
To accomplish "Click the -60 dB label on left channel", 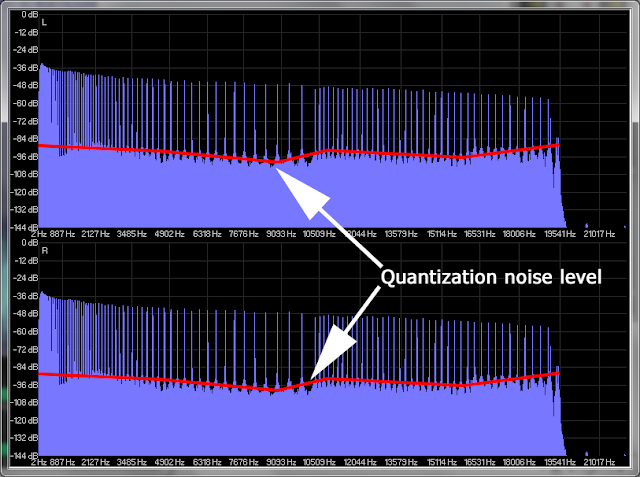I will point(26,103).
